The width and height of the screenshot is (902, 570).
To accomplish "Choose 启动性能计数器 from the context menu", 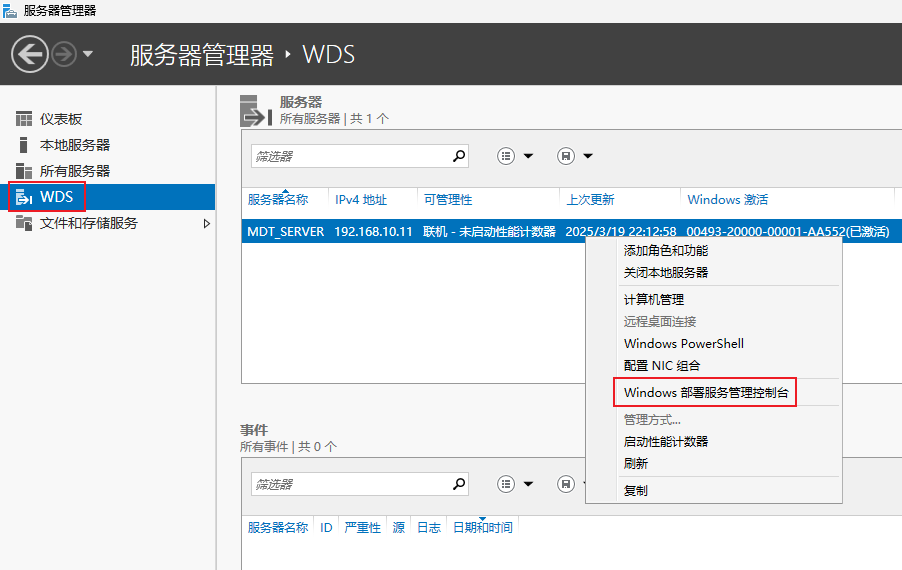I will 666,442.
